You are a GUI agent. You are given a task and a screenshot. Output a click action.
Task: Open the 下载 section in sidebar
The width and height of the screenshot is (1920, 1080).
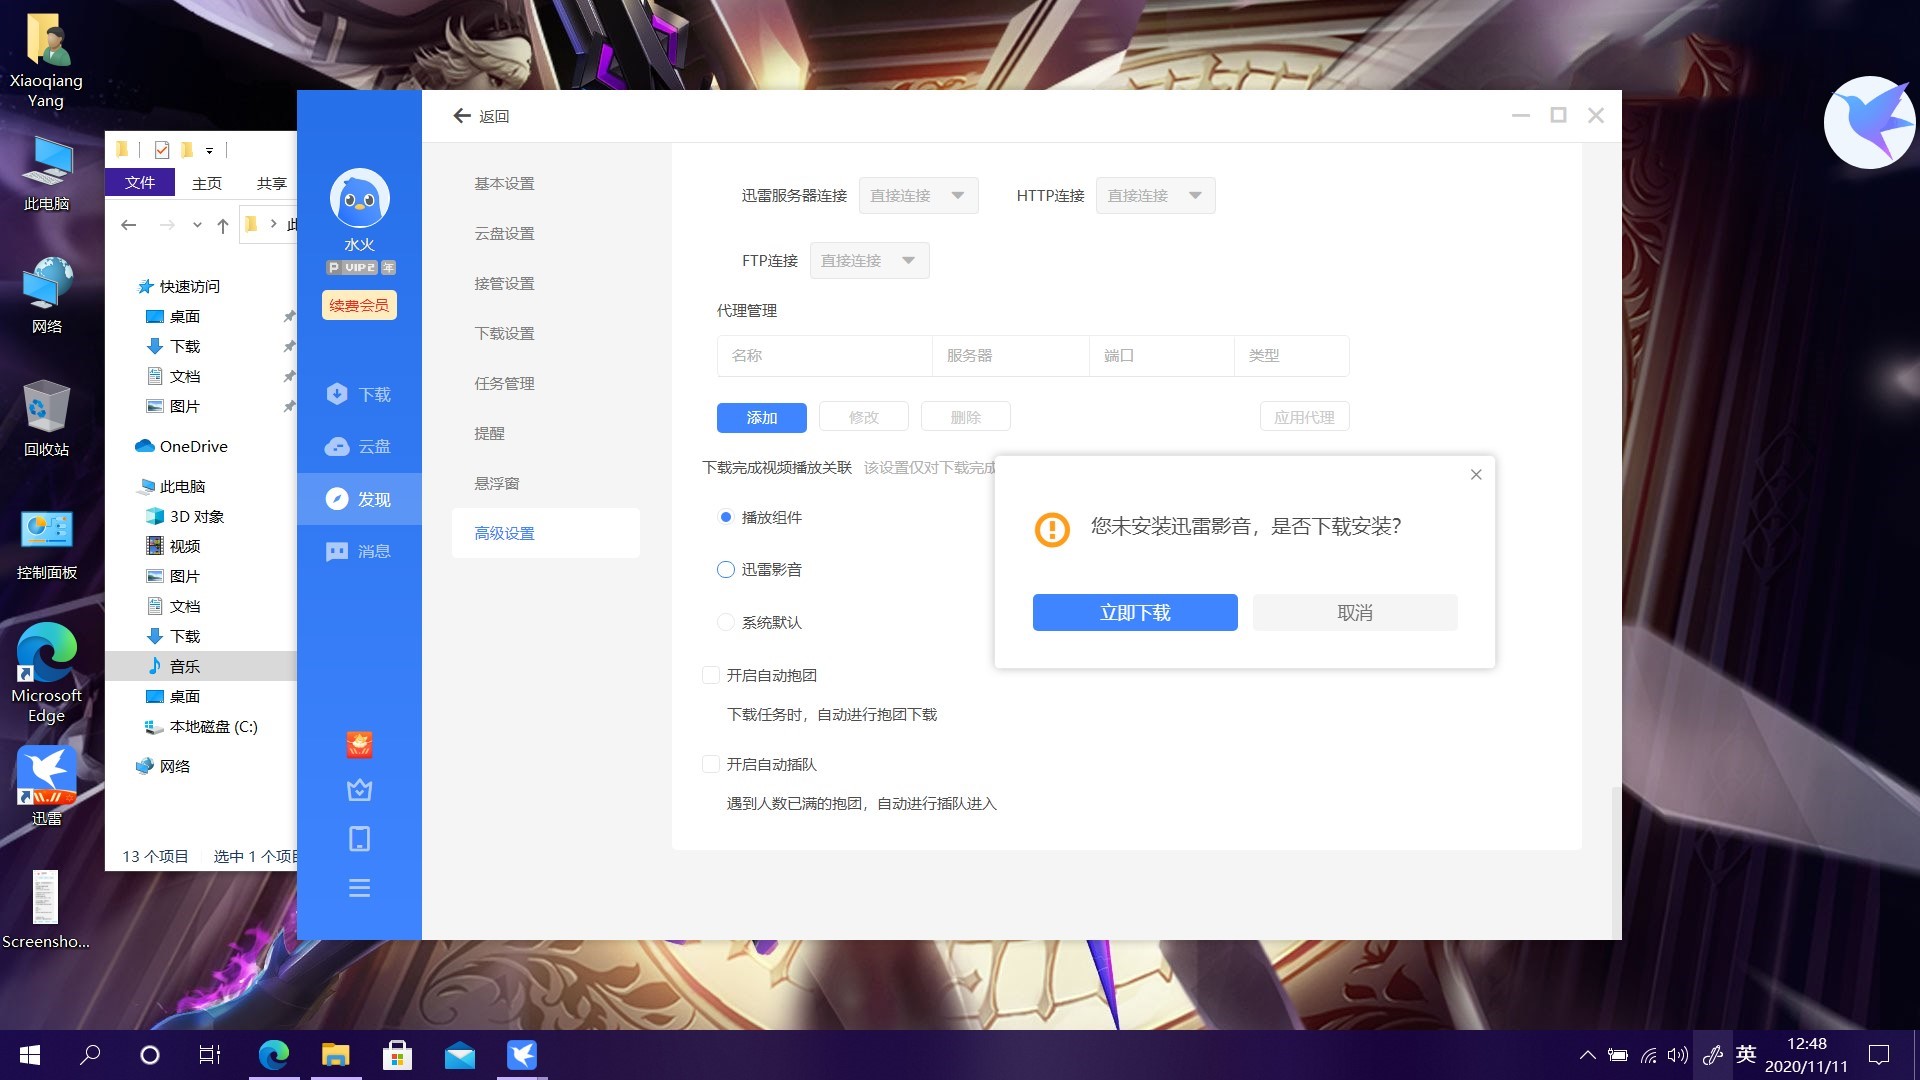coord(358,394)
